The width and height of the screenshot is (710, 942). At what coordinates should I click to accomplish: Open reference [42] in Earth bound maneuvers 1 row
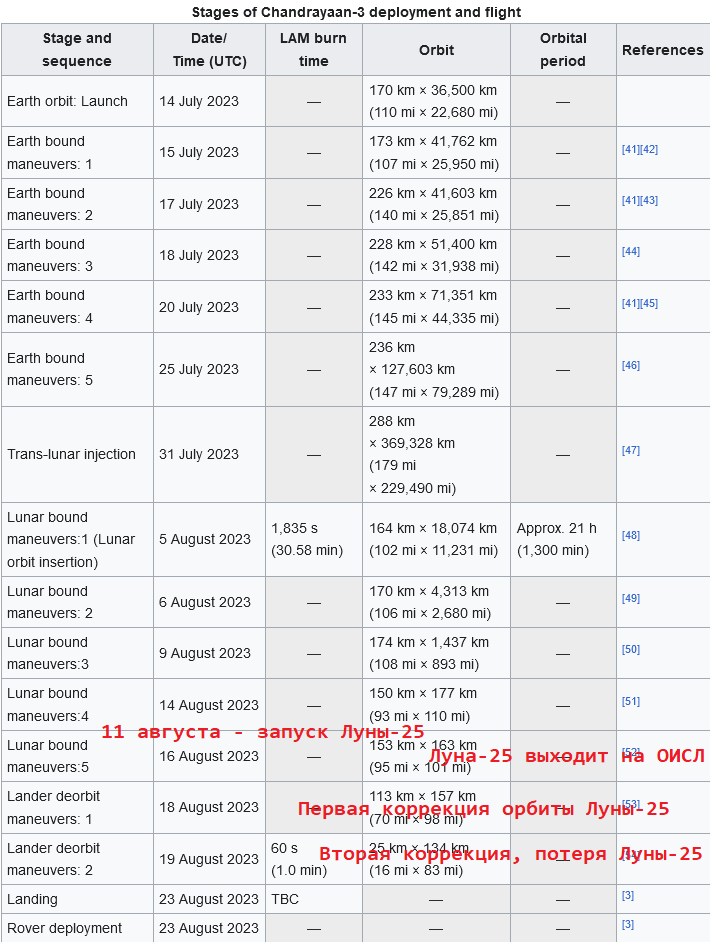pos(649,150)
